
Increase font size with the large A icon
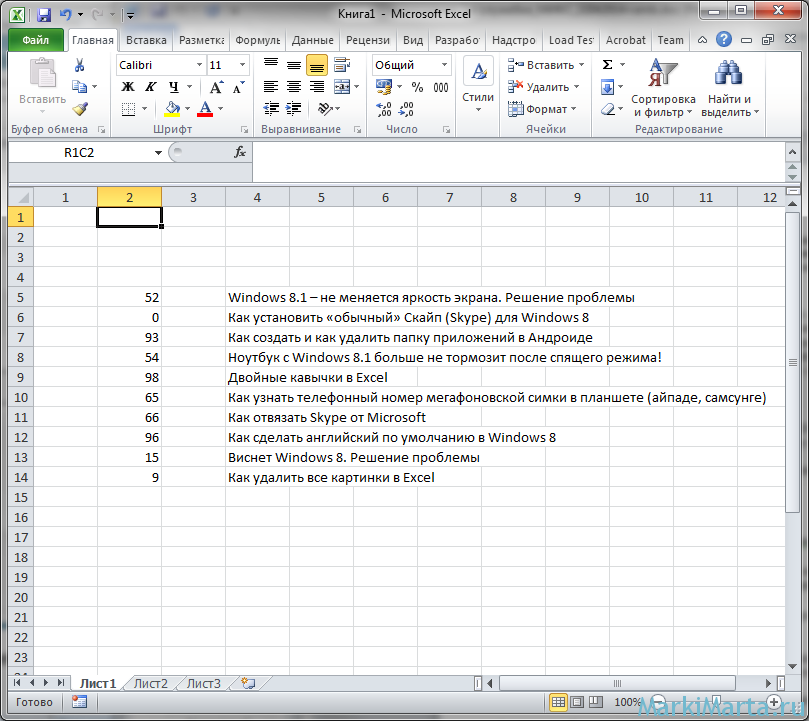click(216, 87)
